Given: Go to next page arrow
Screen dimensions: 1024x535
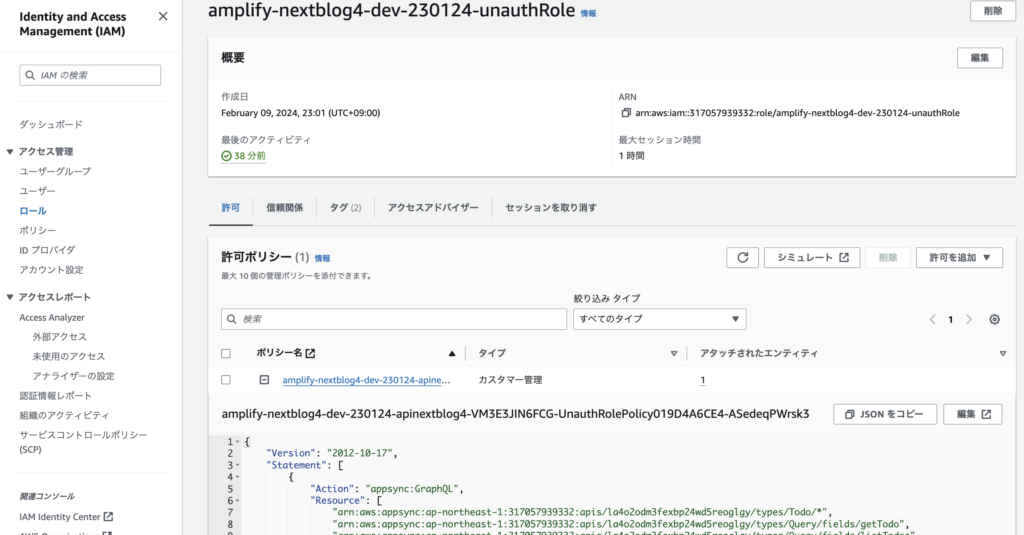Looking at the screenshot, I should pos(968,319).
